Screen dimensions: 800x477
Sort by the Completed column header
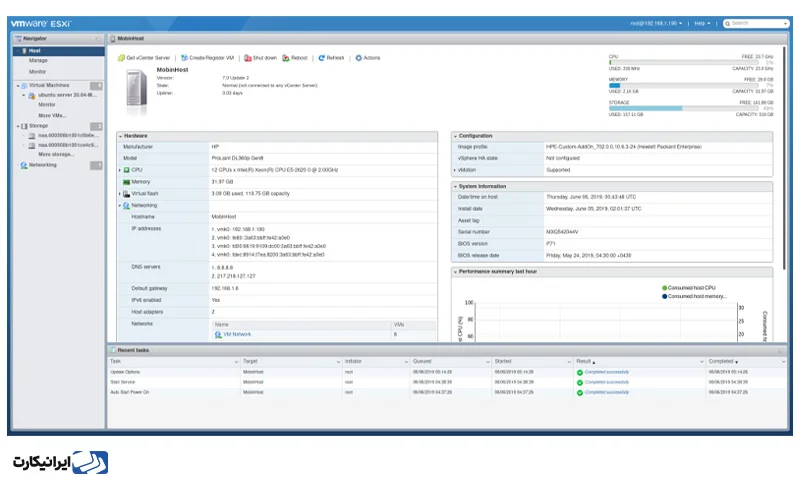point(723,362)
